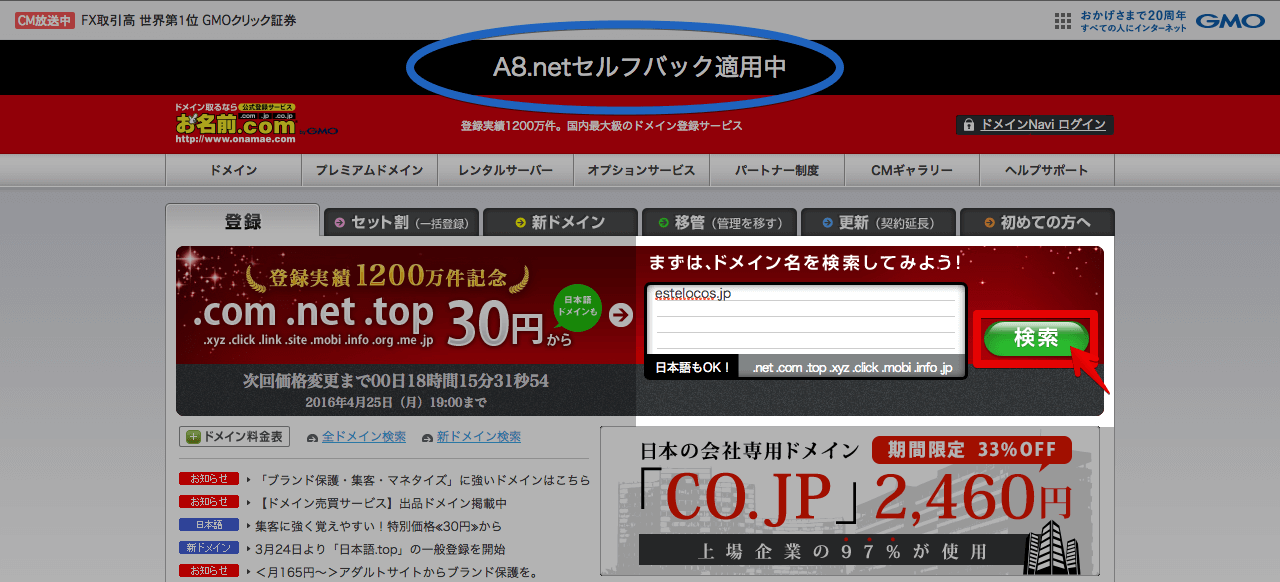Open the 全ドメイン検索 link
Viewport: 1280px width, 582px height.
click(363, 437)
